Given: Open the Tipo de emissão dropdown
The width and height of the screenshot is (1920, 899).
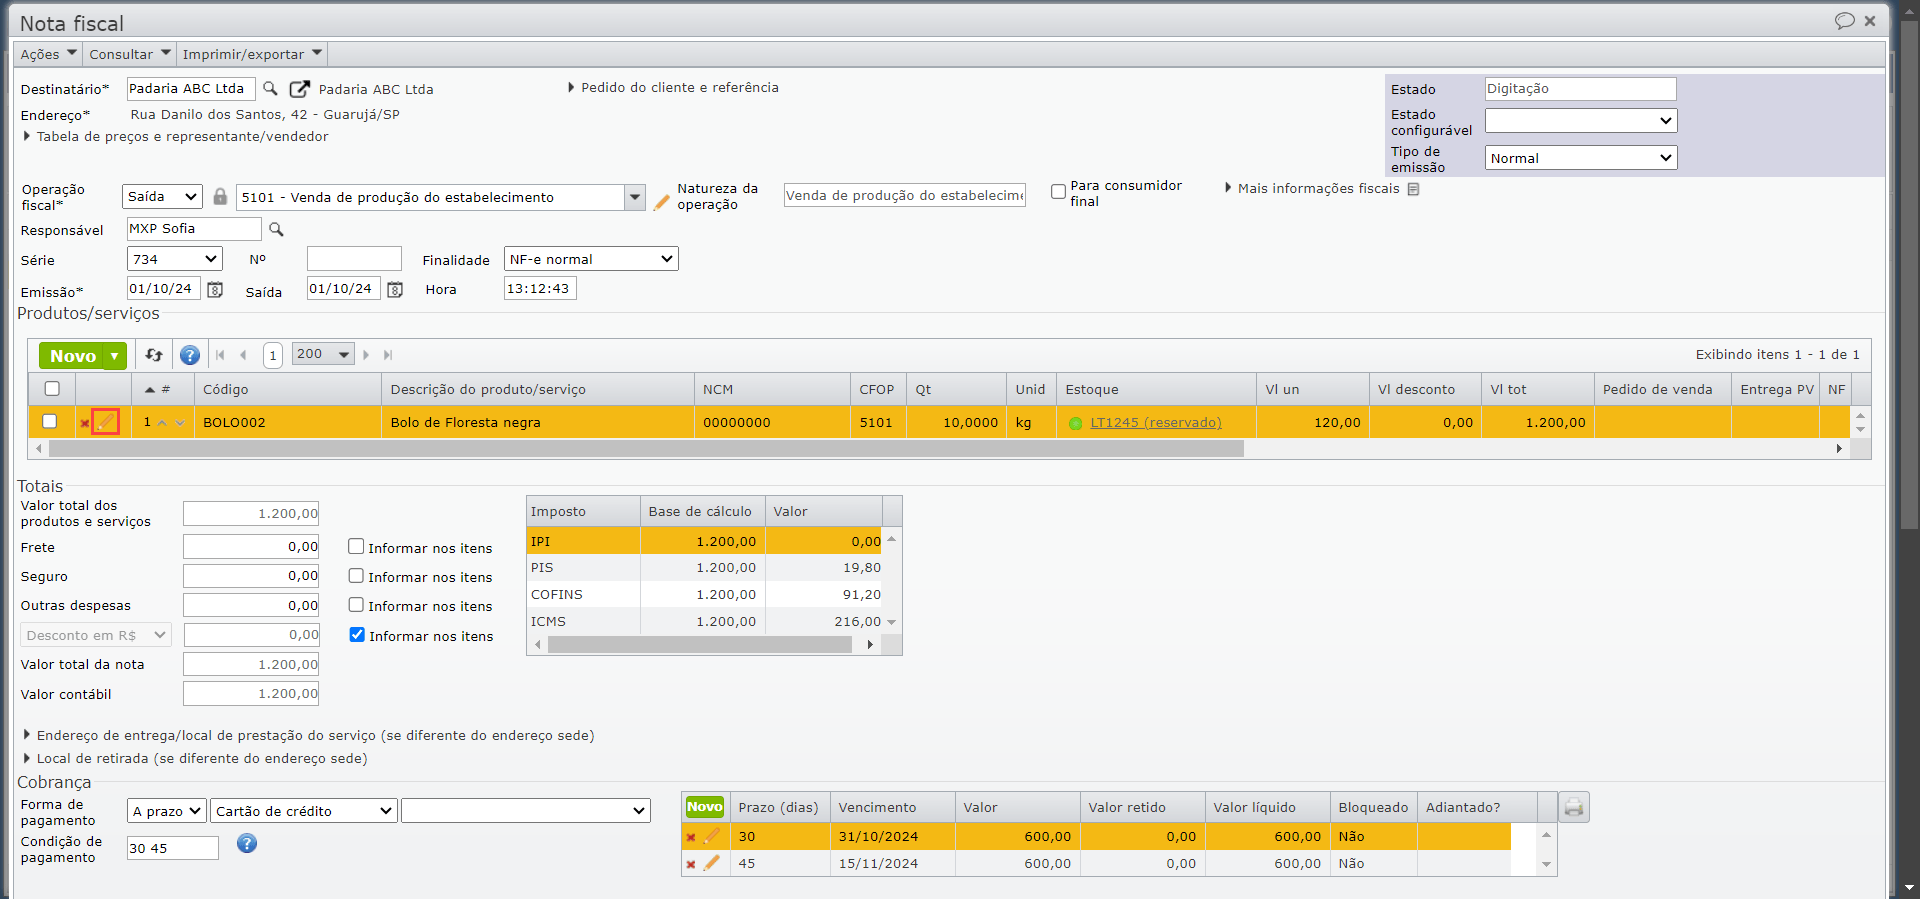Looking at the screenshot, I should 1580,158.
